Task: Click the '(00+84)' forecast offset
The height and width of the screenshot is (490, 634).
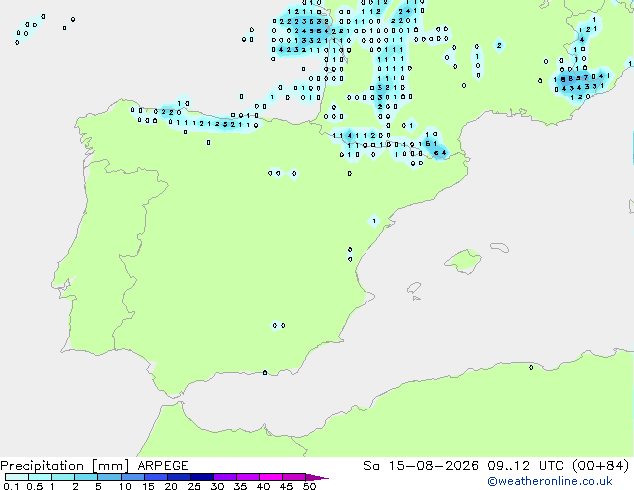Action: [x=601, y=466]
